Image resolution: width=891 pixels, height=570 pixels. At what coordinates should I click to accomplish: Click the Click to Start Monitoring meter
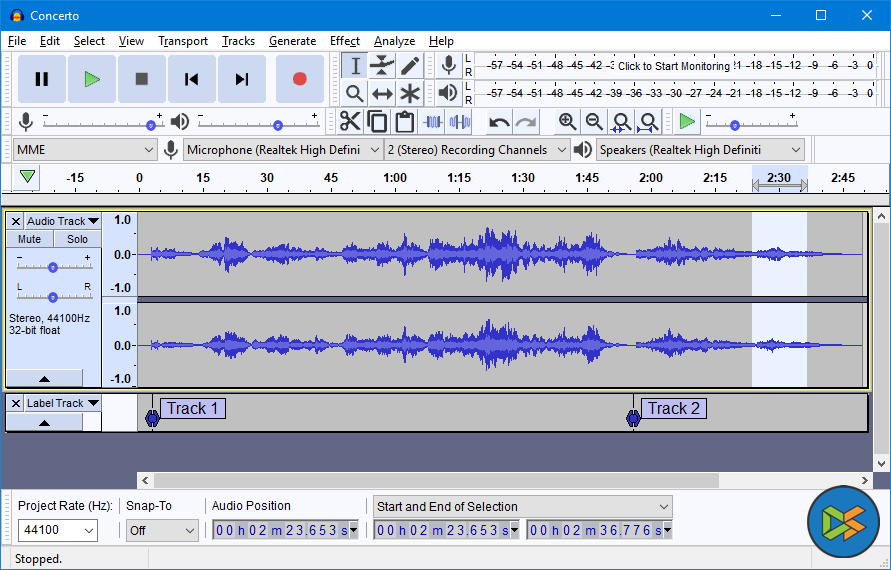click(x=673, y=66)
